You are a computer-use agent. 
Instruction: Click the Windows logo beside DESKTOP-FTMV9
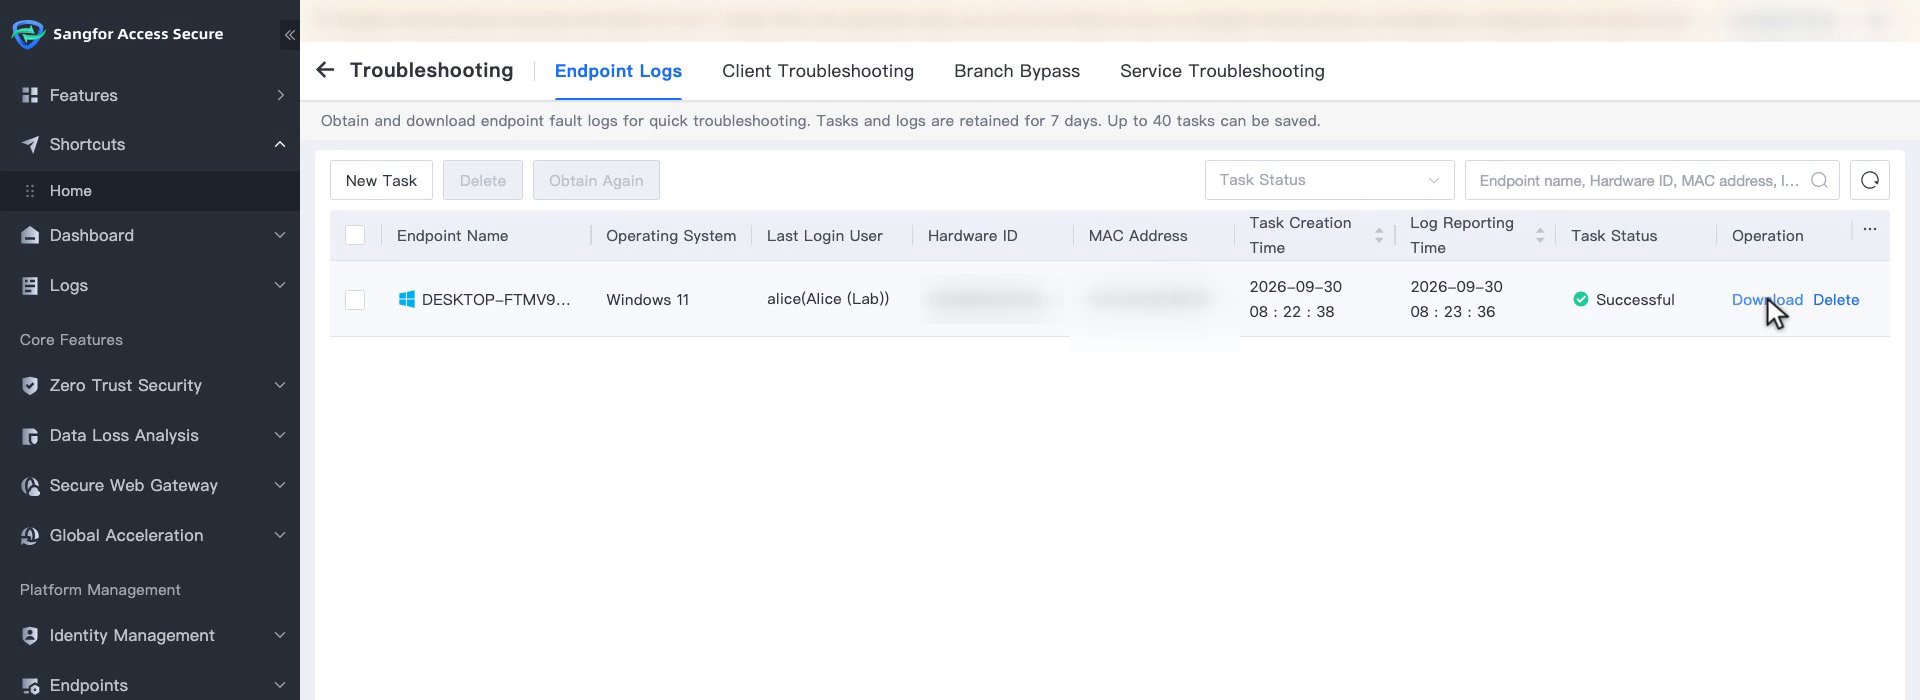pyautogui.click(x=406, y=299)
